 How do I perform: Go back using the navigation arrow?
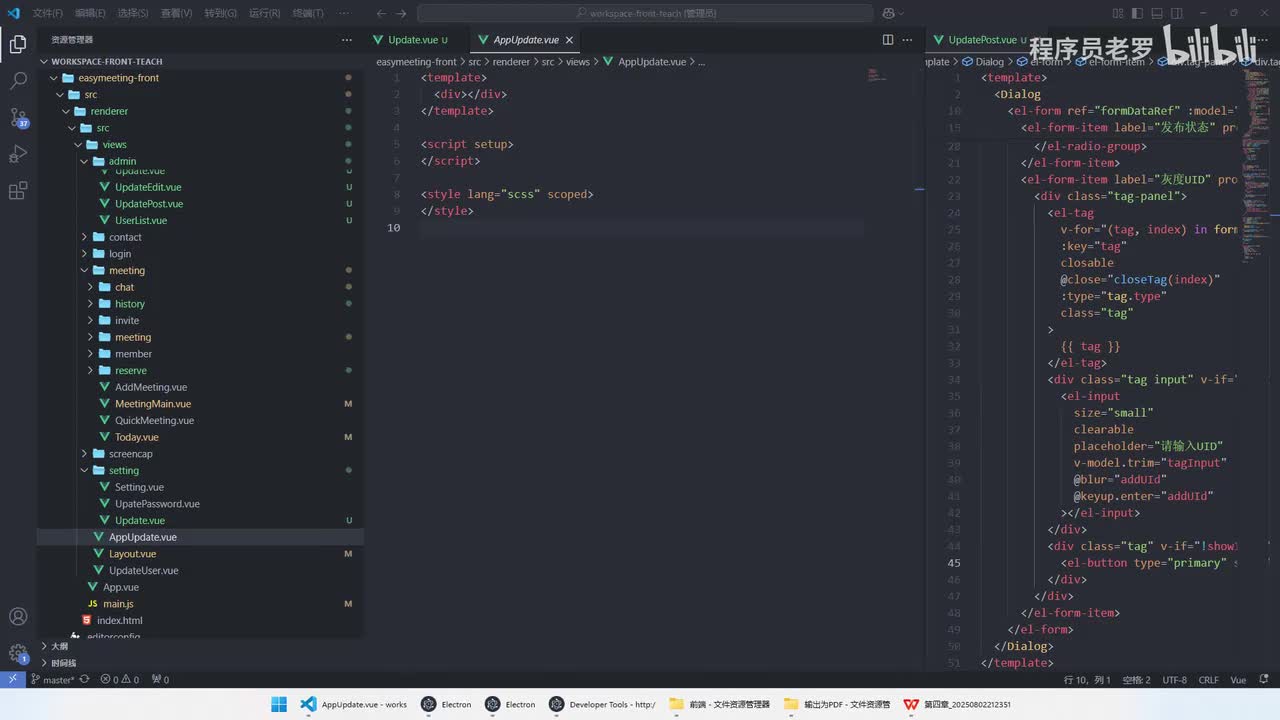pyautogui.click(x=381, y=13)
